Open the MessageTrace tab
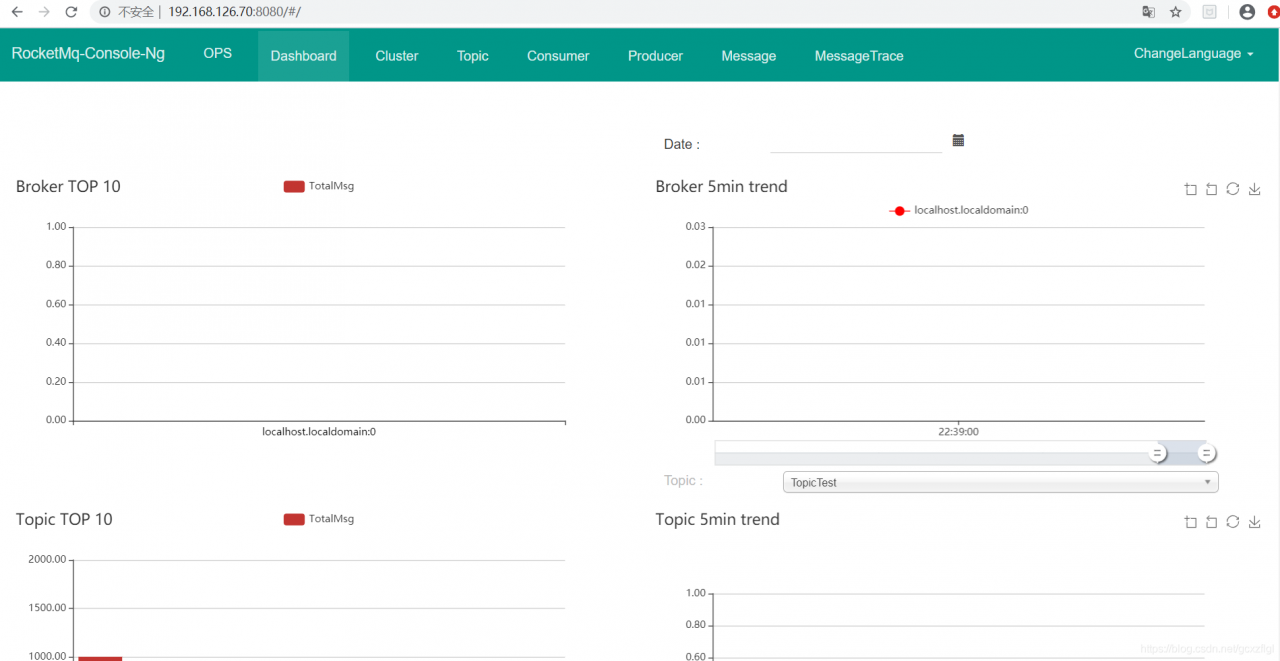This screenshot has width=1280, height=661. coord(859,56)
